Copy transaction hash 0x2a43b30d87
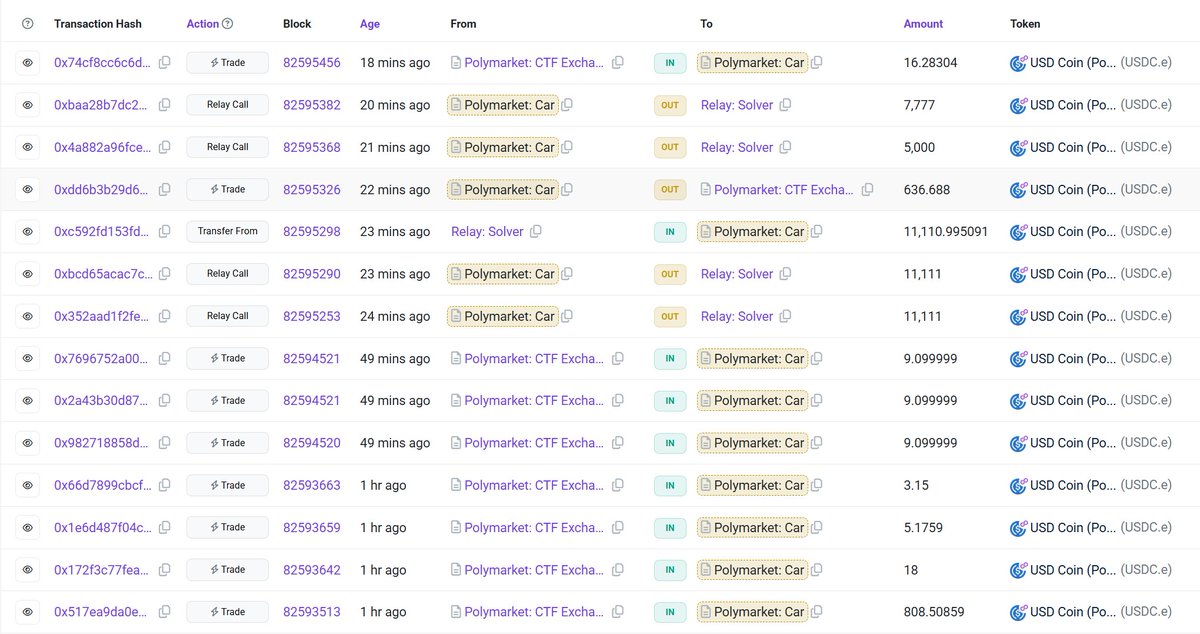The width and height of the screenshot is (1200, 634). coord(165,400)
